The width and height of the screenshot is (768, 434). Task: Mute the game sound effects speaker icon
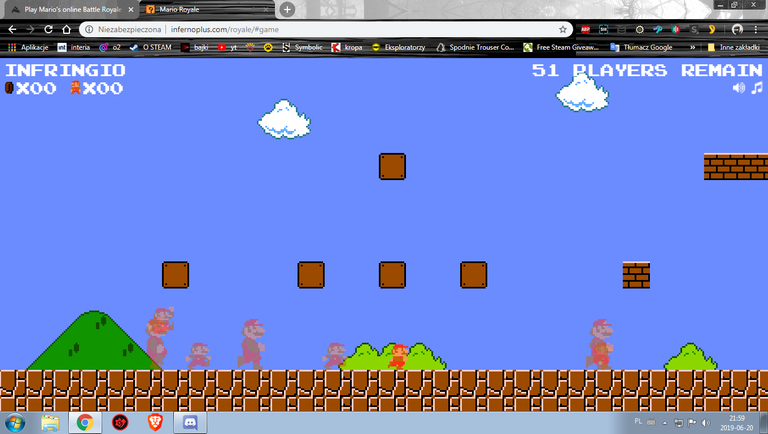point(739,88)
